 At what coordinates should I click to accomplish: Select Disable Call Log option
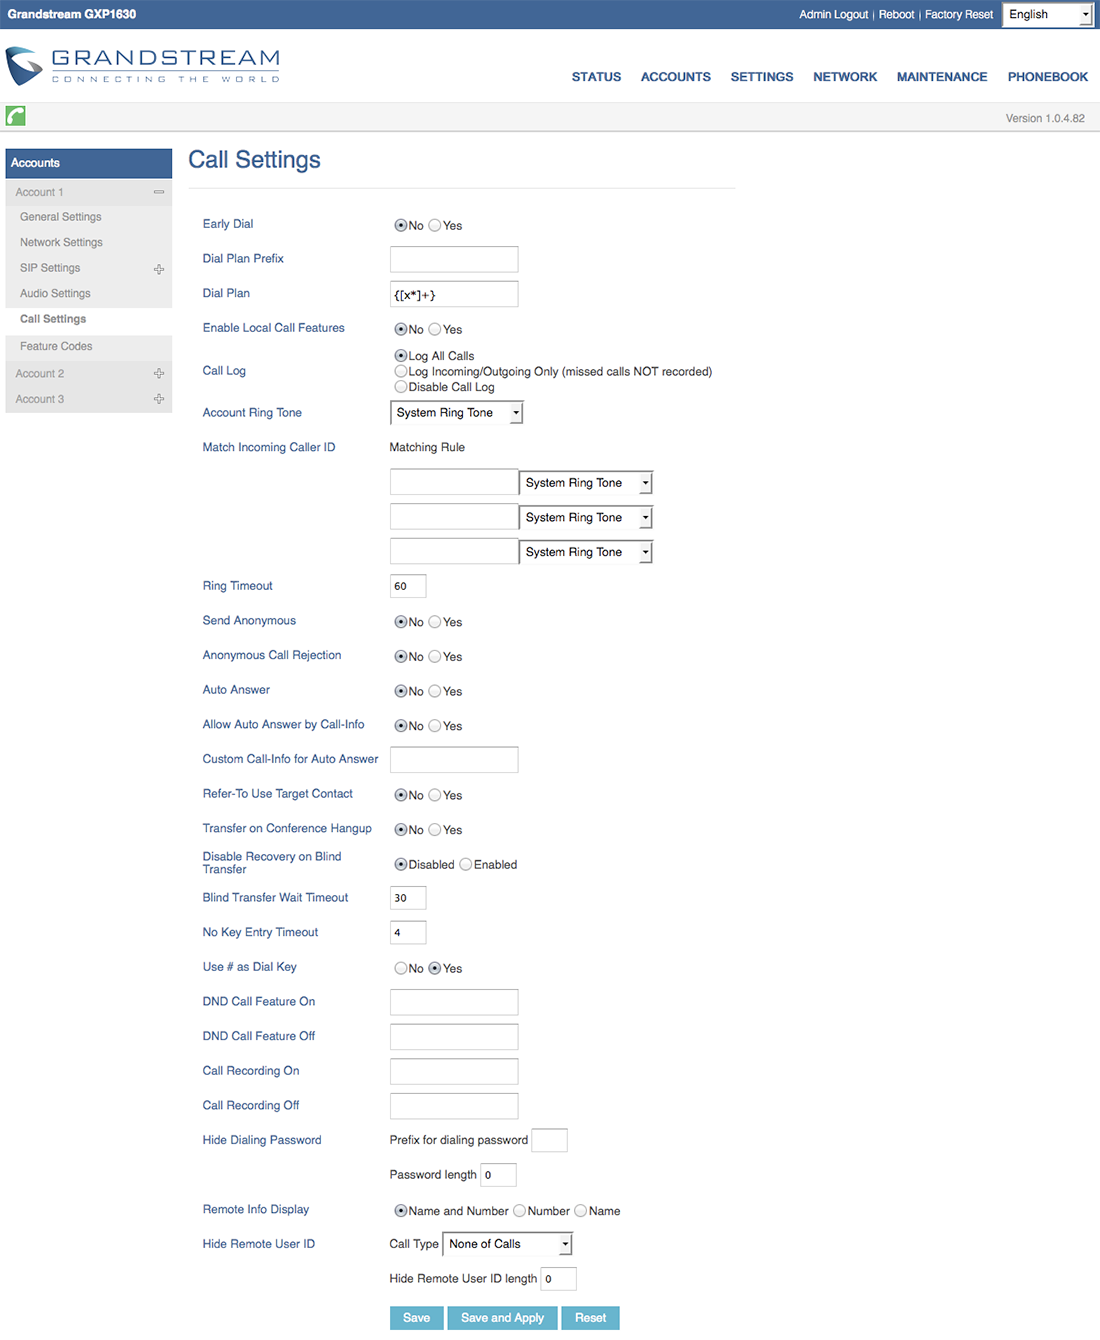coord(401,387)
